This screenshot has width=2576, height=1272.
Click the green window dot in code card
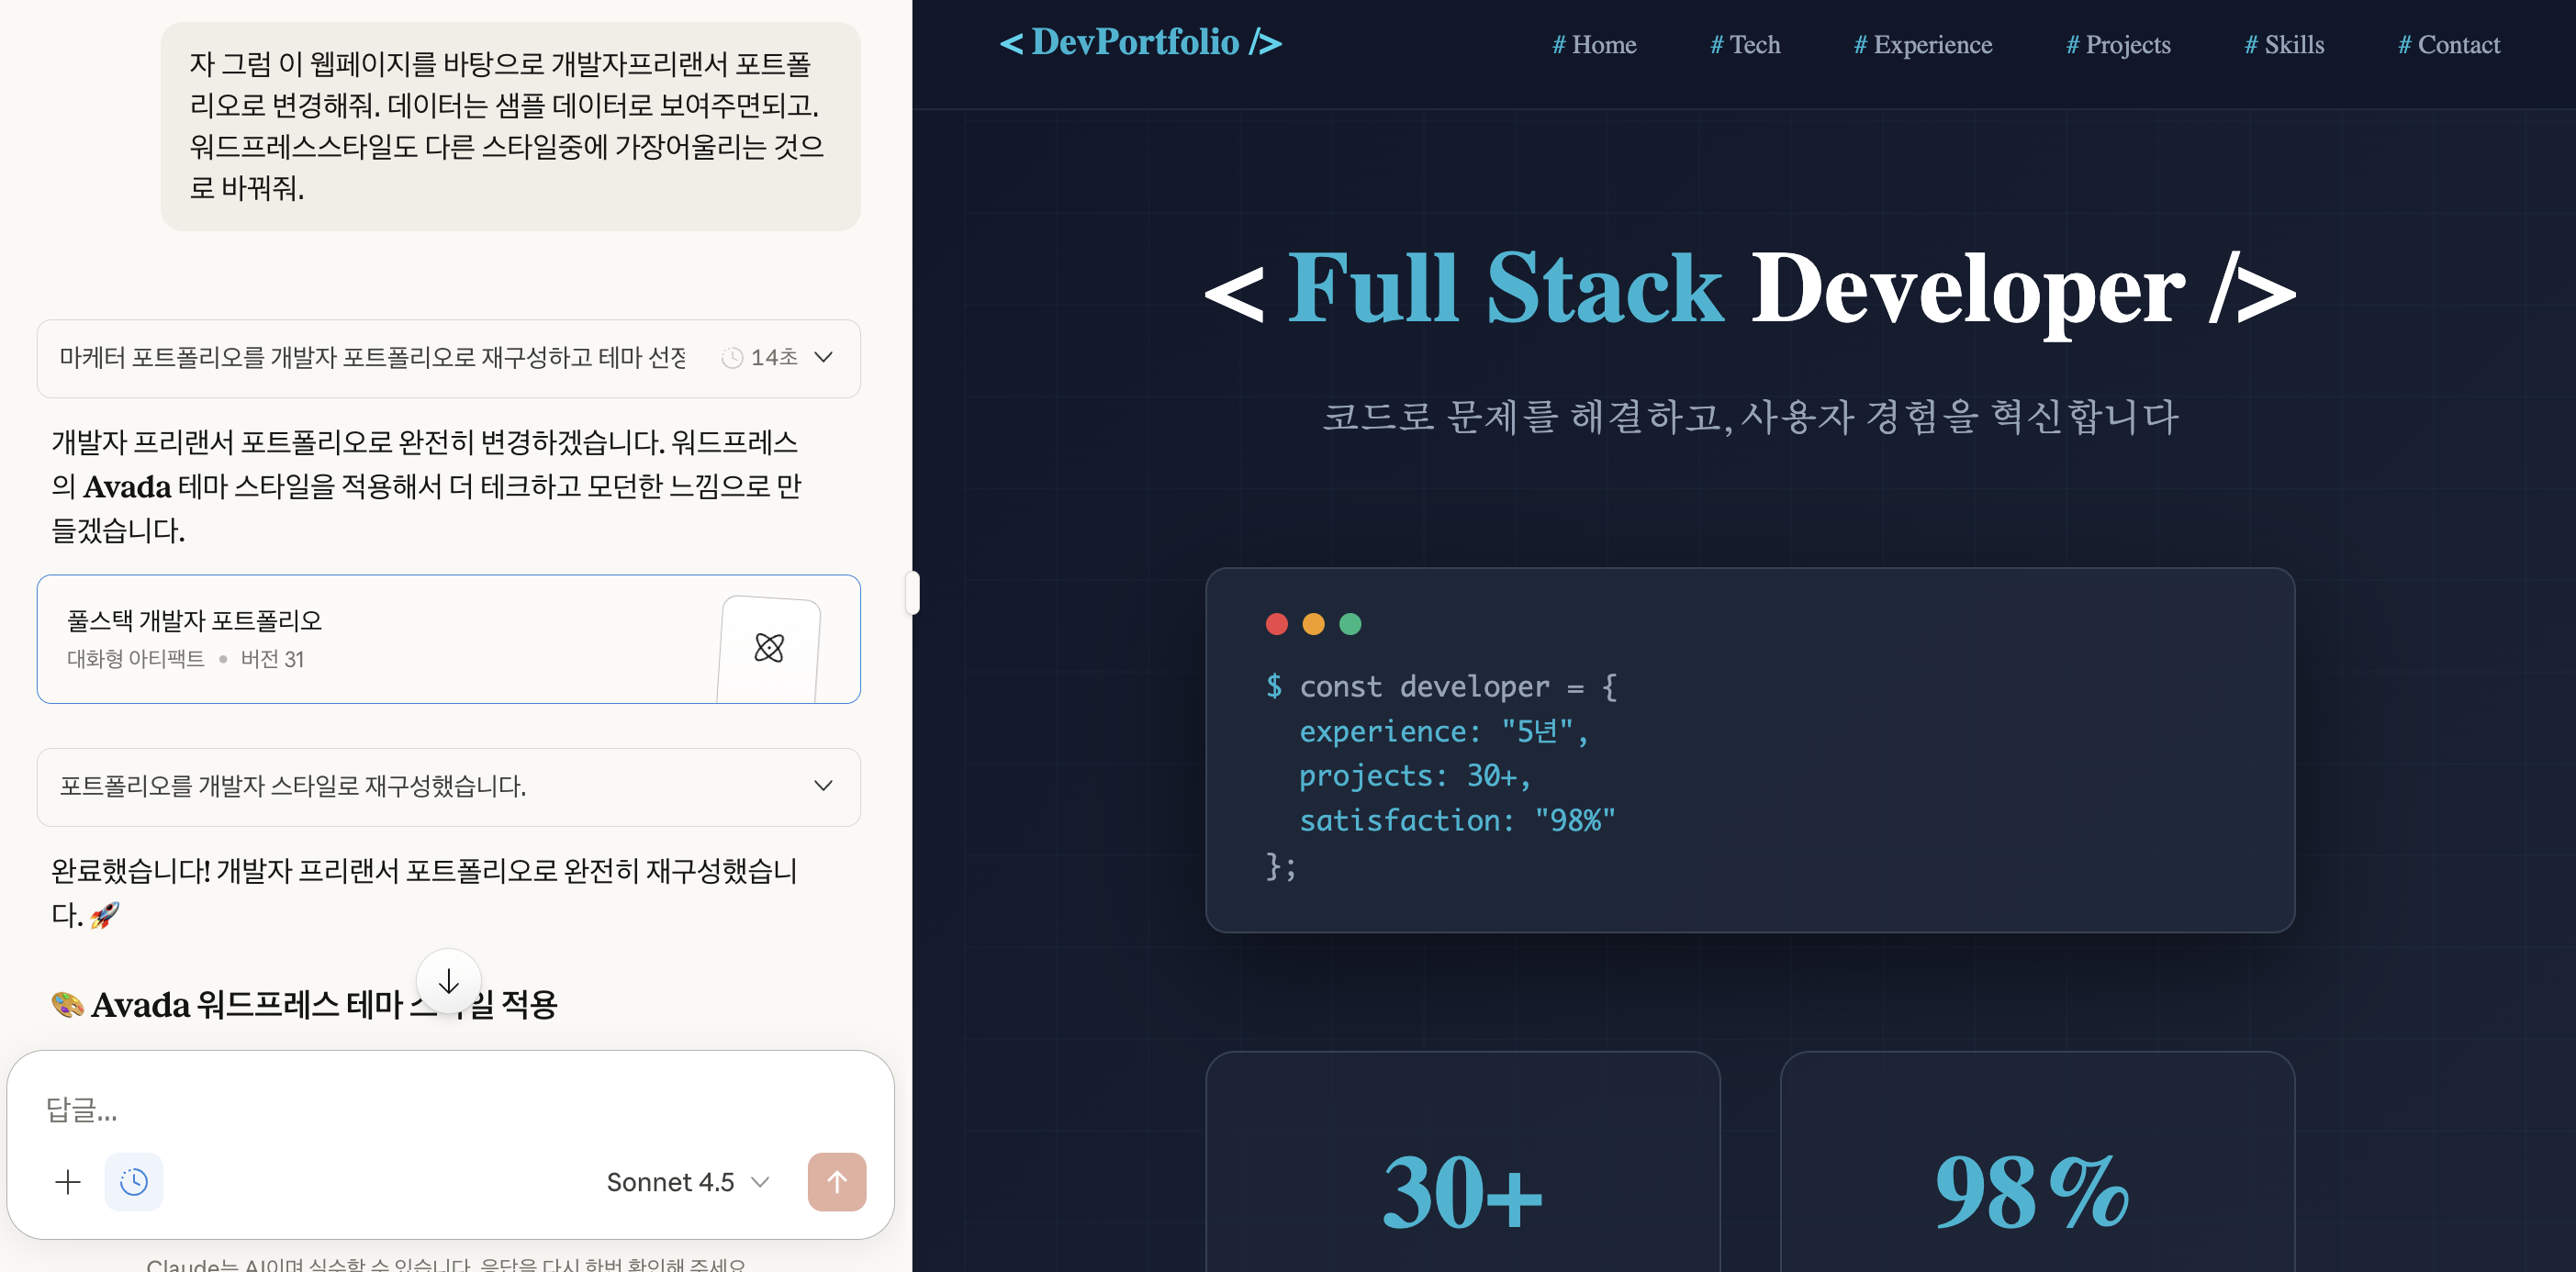coord(1350,624)
